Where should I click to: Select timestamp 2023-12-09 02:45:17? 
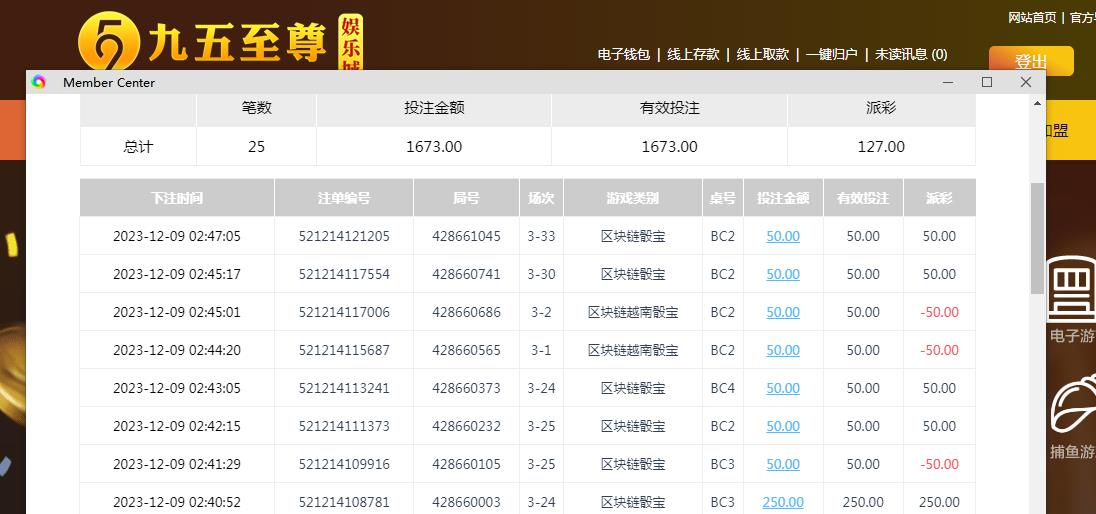click(177, 274)
